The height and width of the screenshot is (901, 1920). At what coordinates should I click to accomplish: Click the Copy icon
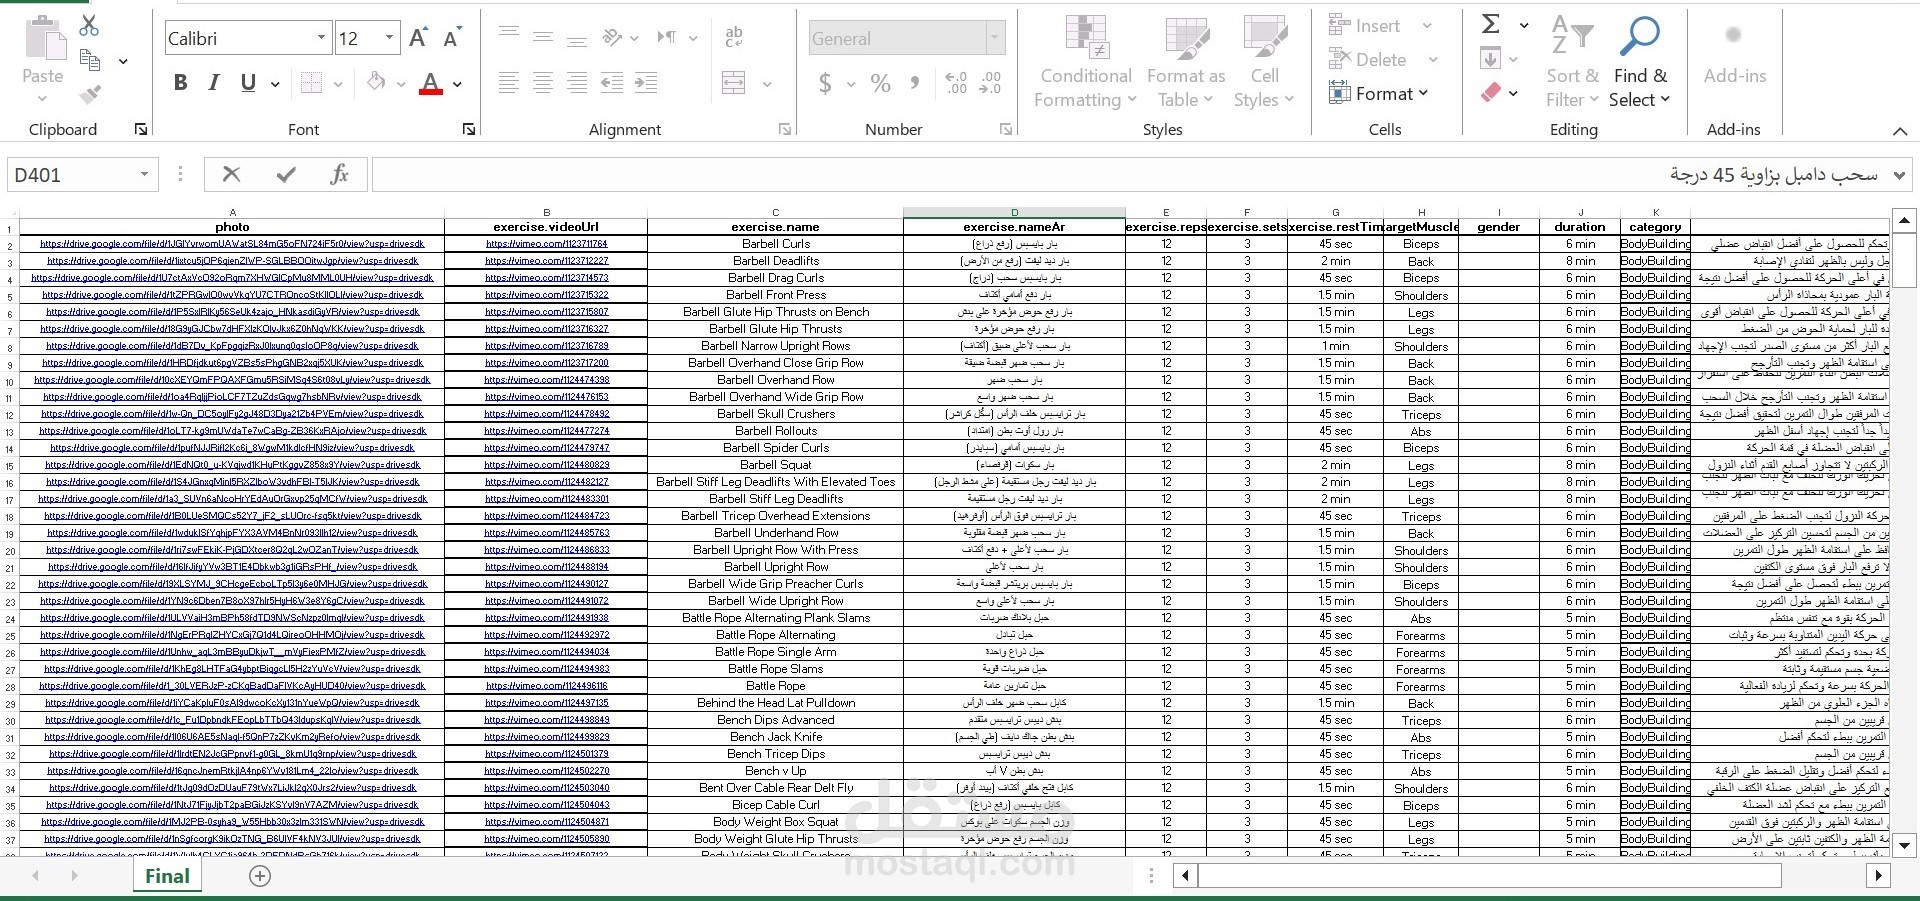pos(90,61)
